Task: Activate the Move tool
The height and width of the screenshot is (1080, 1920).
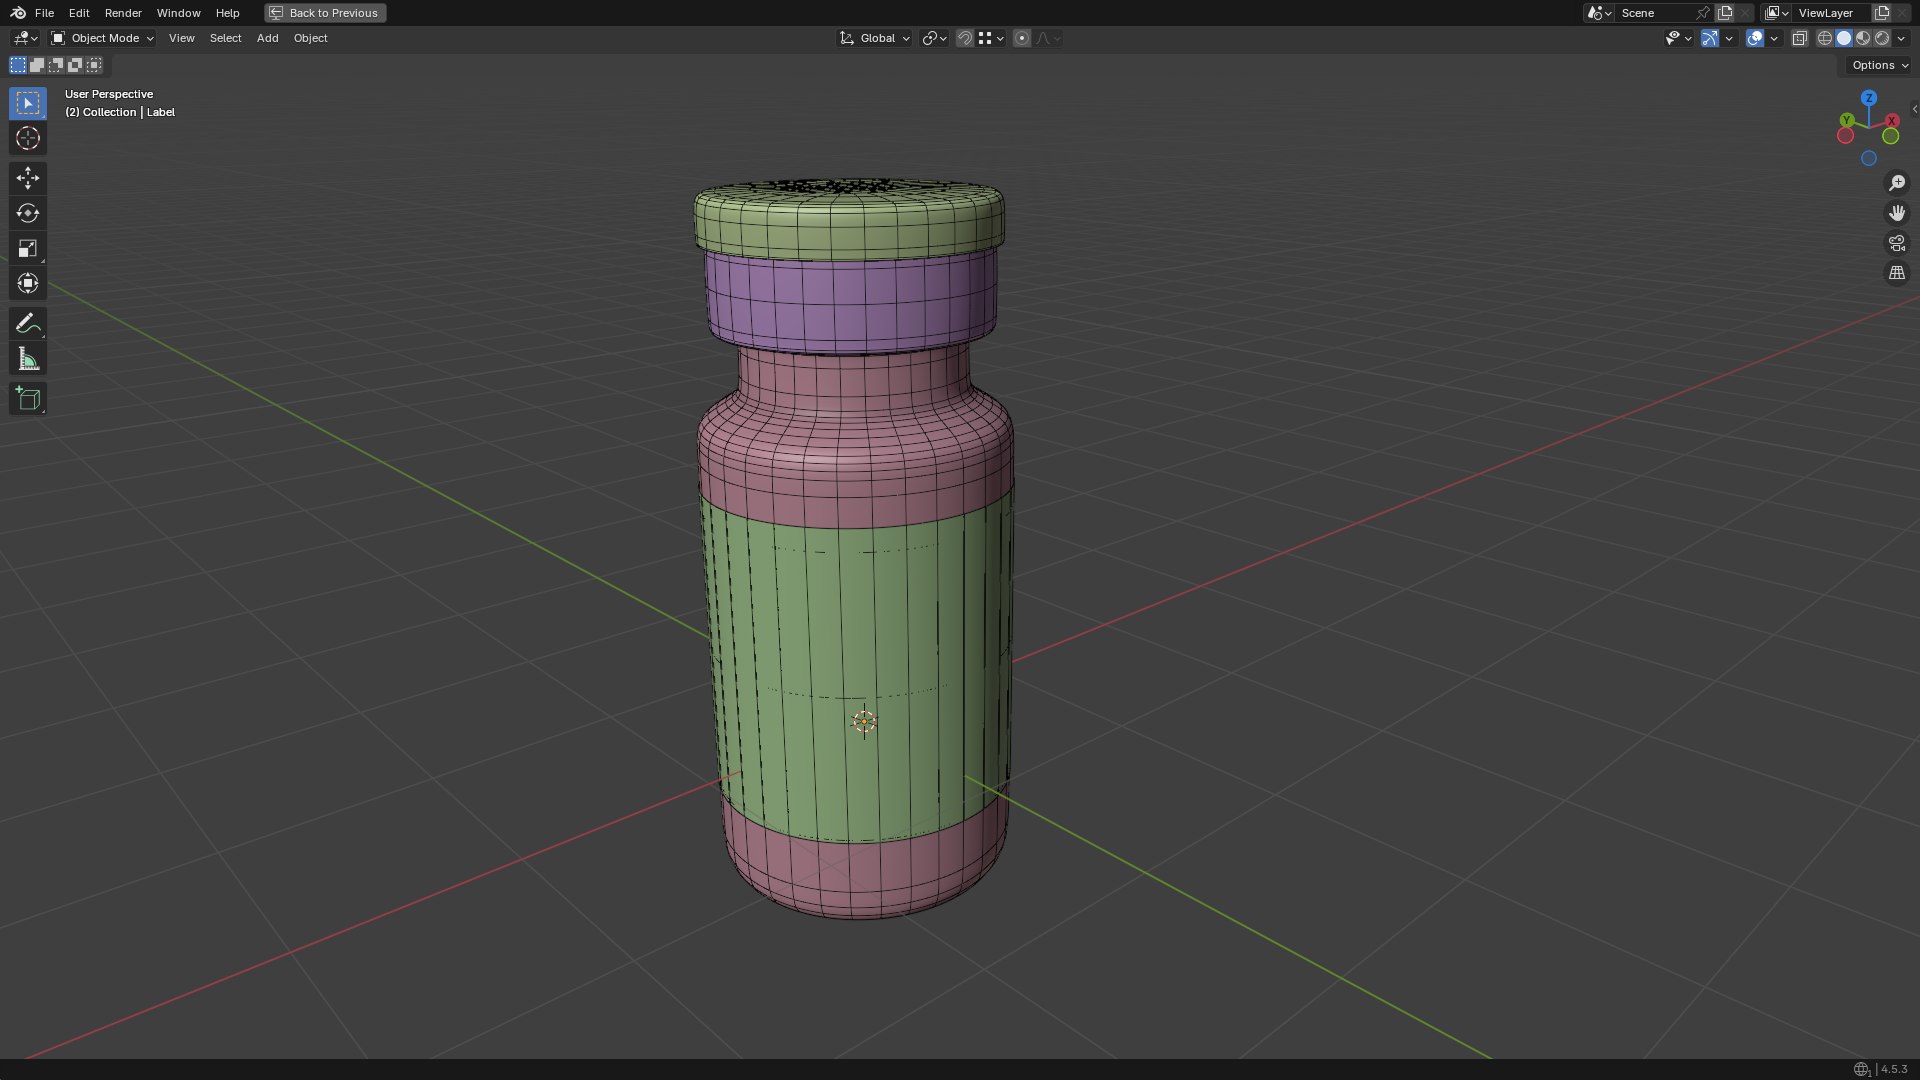Action: (x=28, y=178)
